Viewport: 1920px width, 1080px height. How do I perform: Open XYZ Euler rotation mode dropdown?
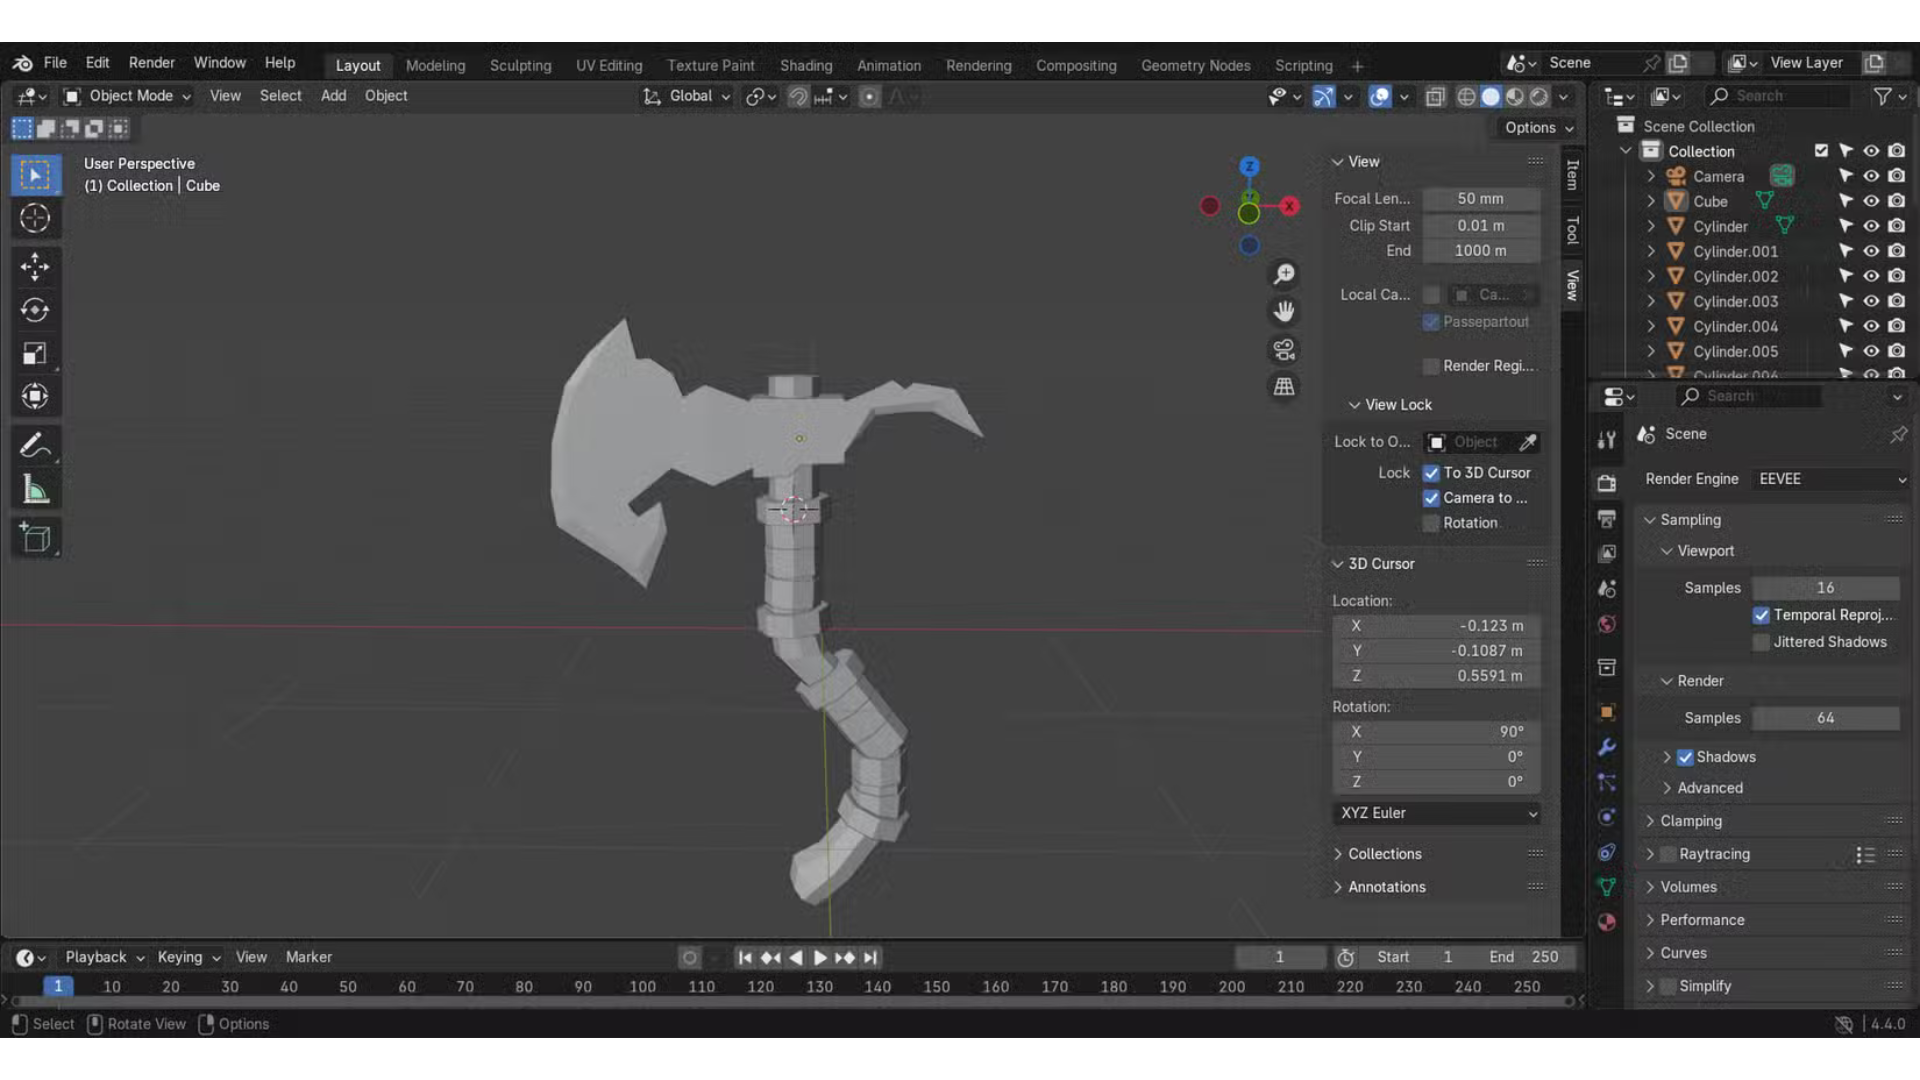click(x=1437, y=813)
